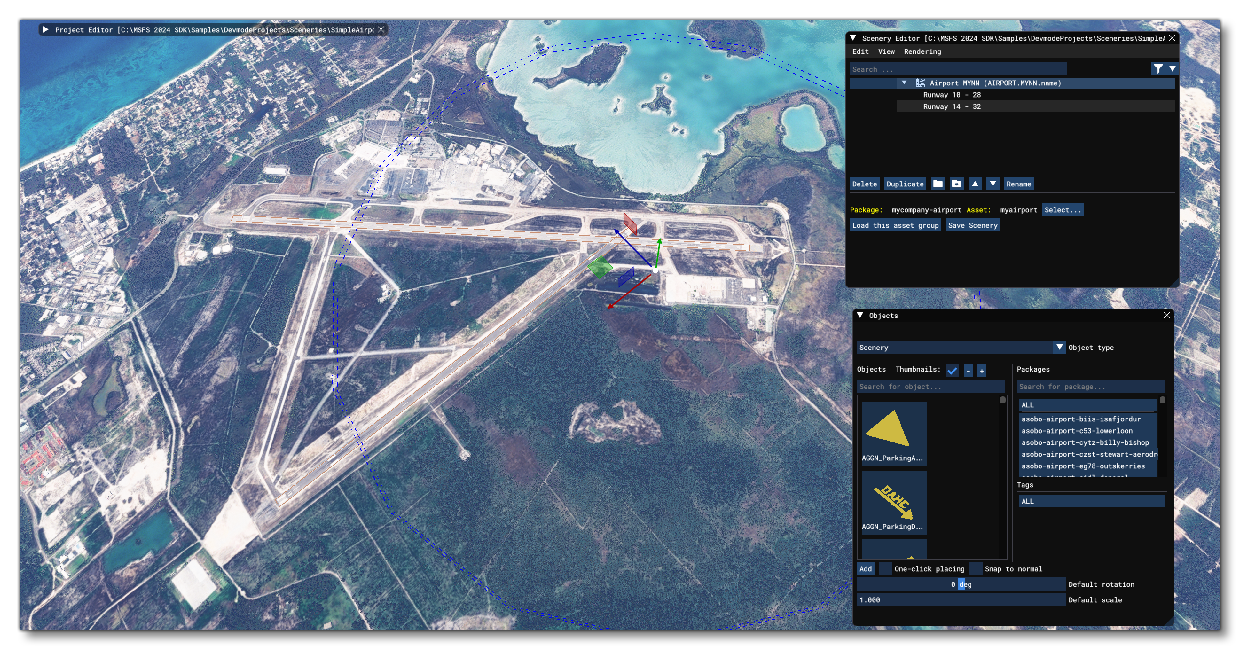Click the Default rotation value field
Viewport: 1240px width, 650px height.
[x=958, y=584]
